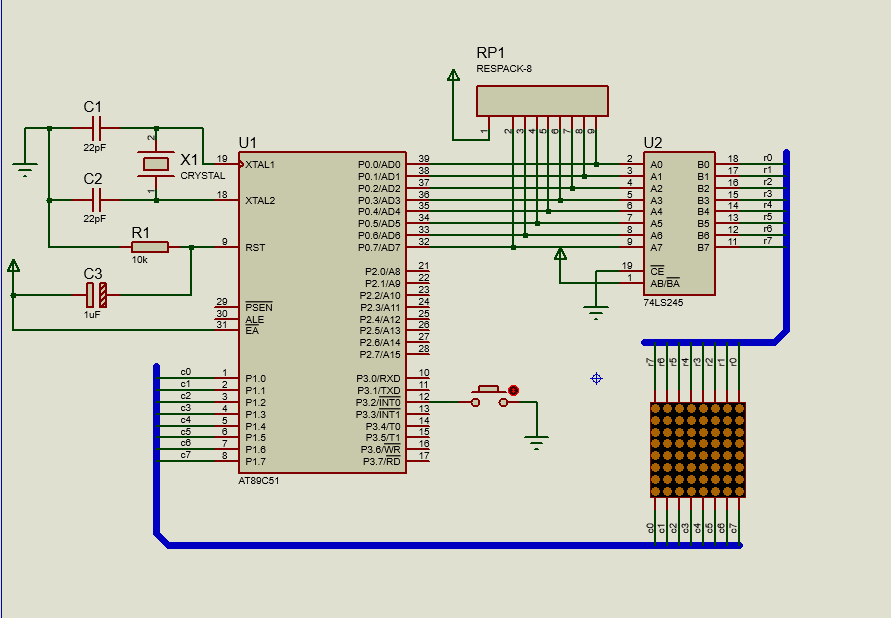Screen dimensions: 891x618
Task: Select the C1 capacitor symbol
Action: (x=96, y=128)
